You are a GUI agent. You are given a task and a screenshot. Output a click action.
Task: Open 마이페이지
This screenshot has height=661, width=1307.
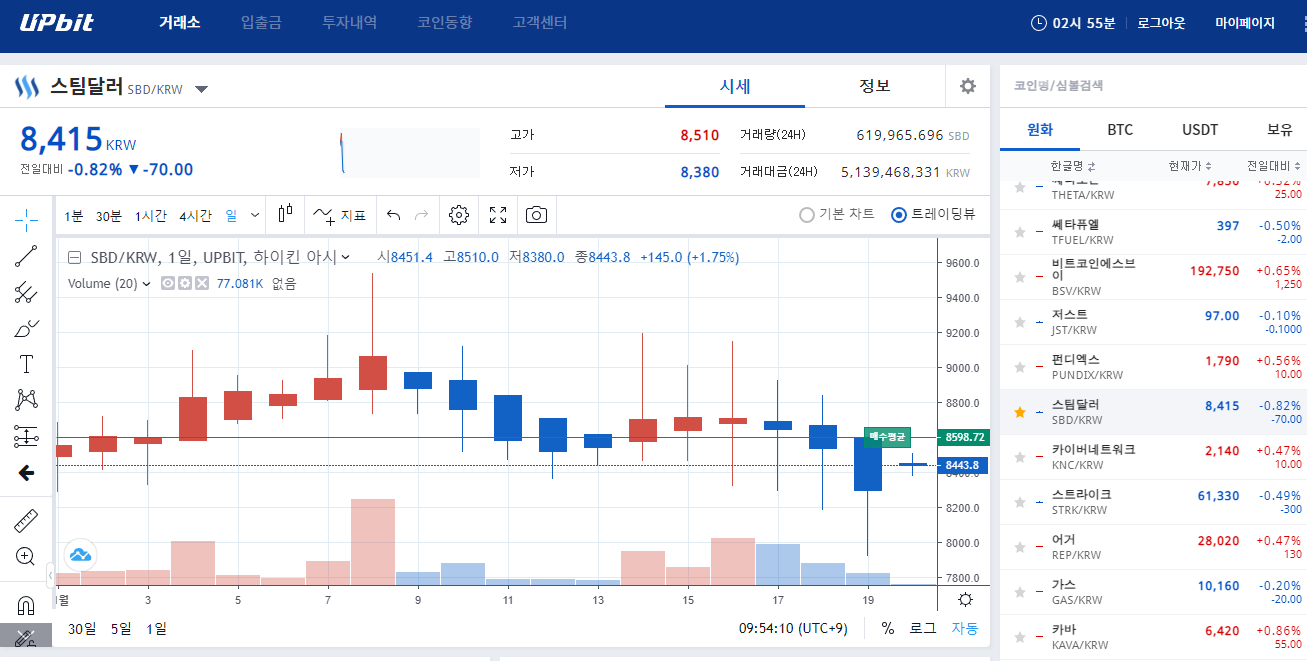pyautogui.click(x=1245, y=23)
